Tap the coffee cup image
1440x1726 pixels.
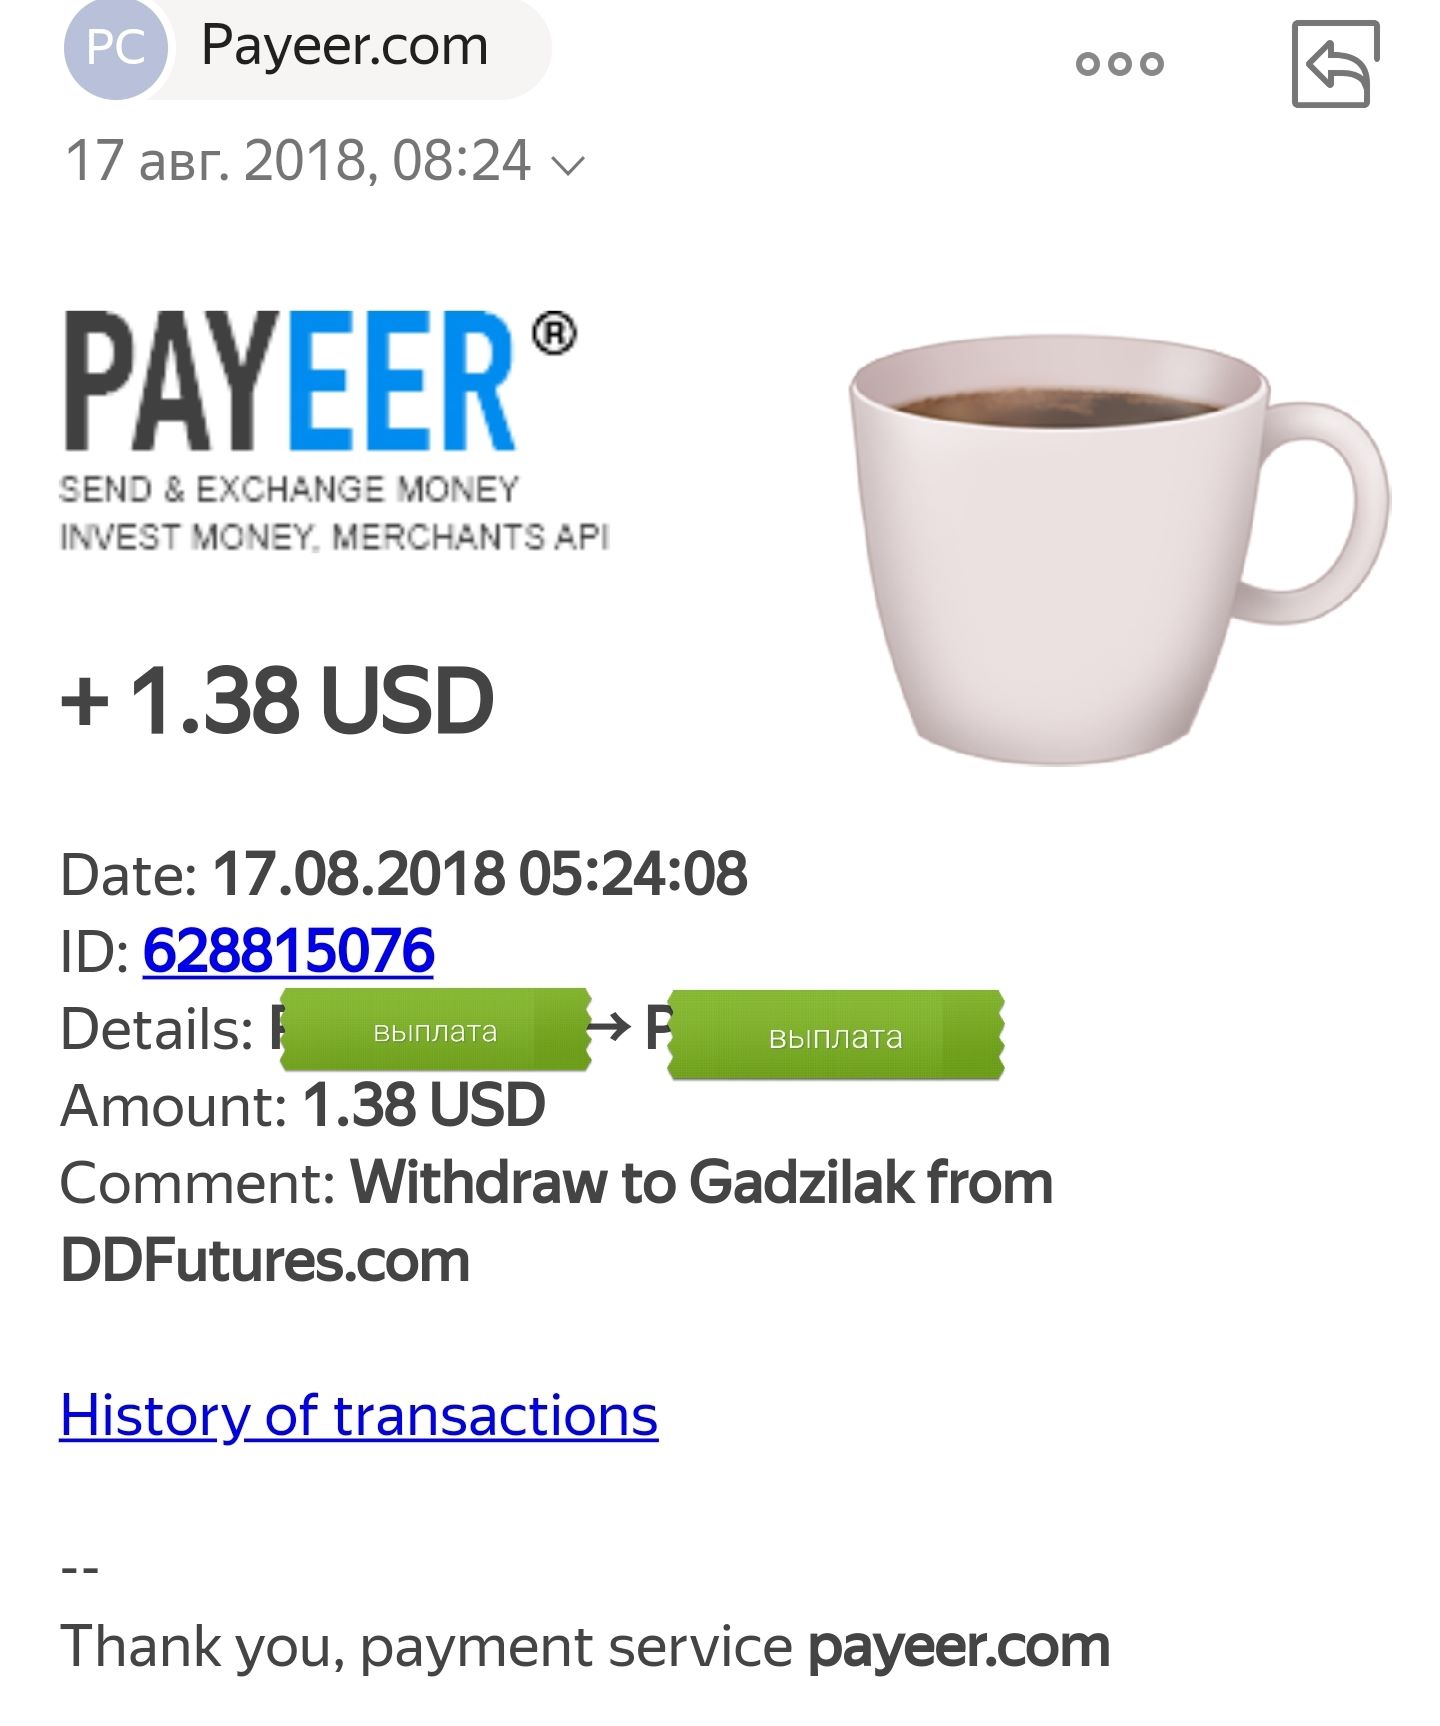pyautogui.click(x=1118, y=549)
